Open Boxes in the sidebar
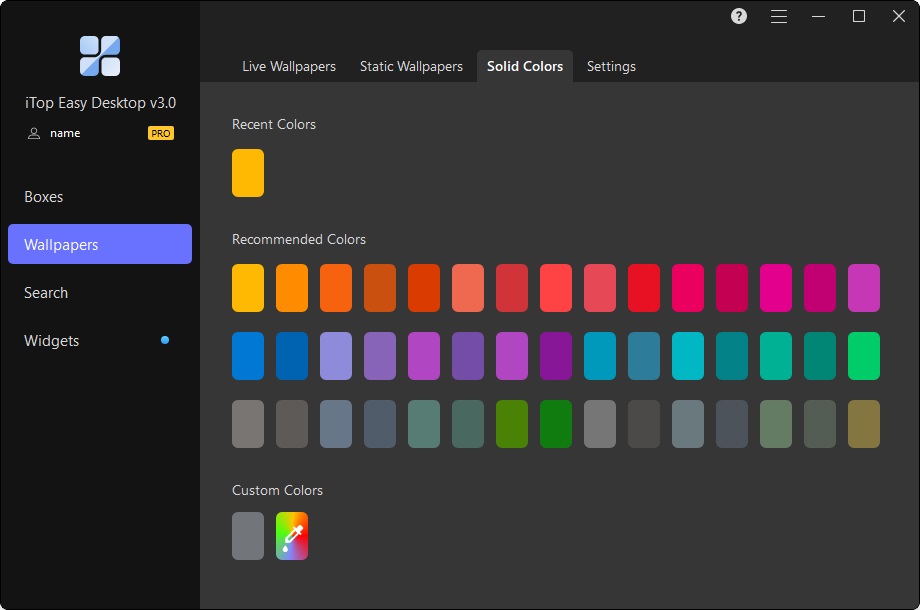Image resolution: width=920 pixels, height=610 pixels. point(44,197)
